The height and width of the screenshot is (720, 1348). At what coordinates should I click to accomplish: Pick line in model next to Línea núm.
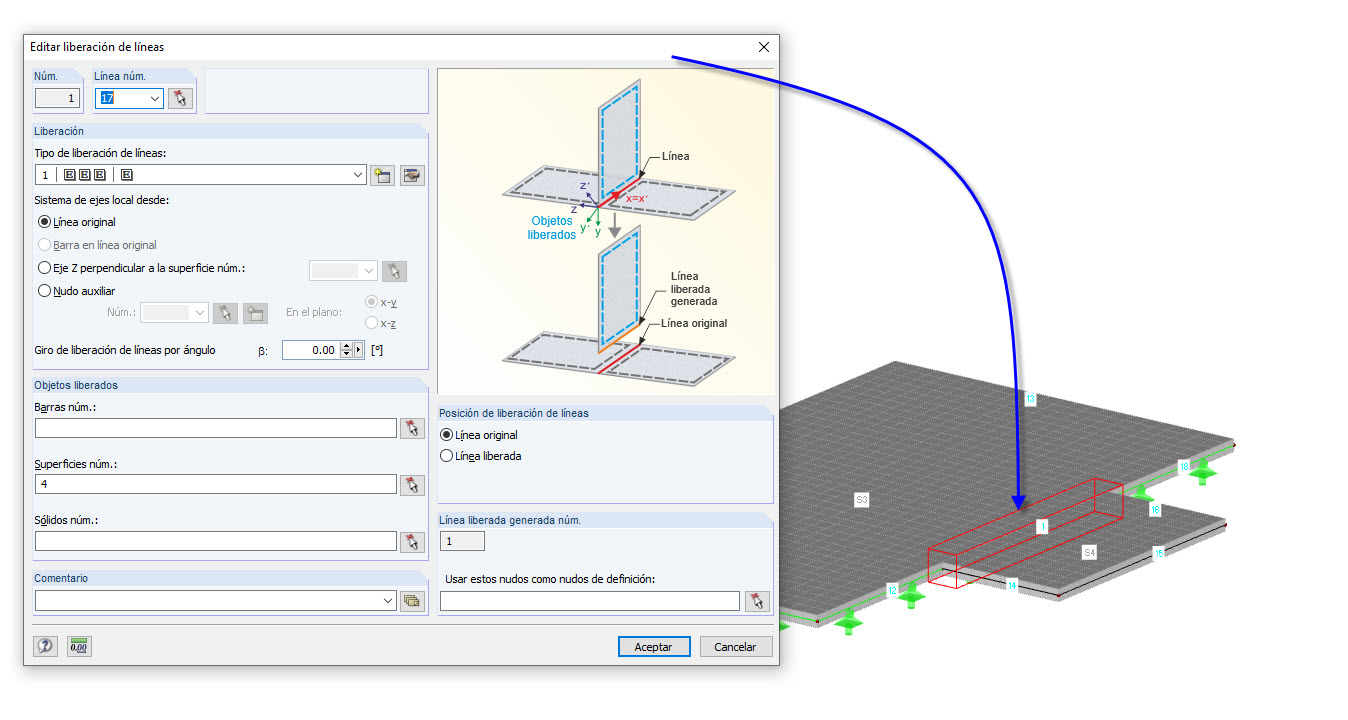[180, 98]
